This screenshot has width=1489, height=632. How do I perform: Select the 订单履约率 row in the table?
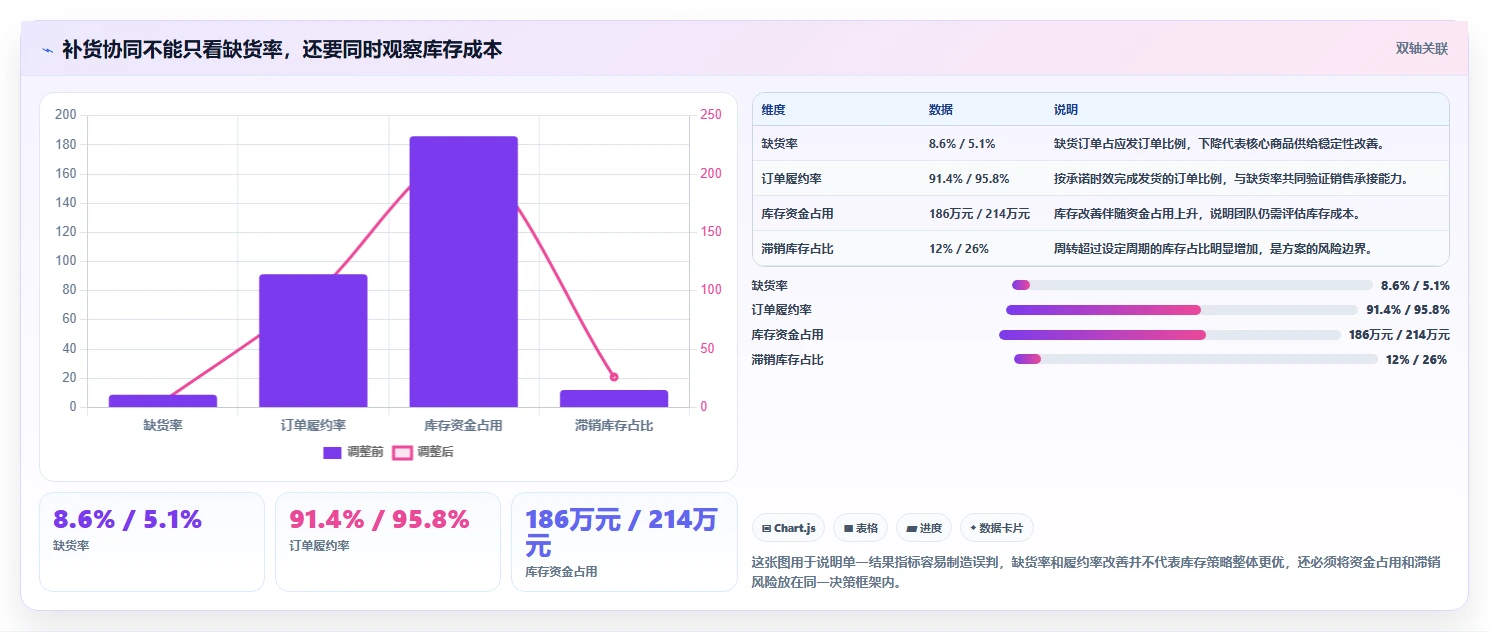point(1100,179)
